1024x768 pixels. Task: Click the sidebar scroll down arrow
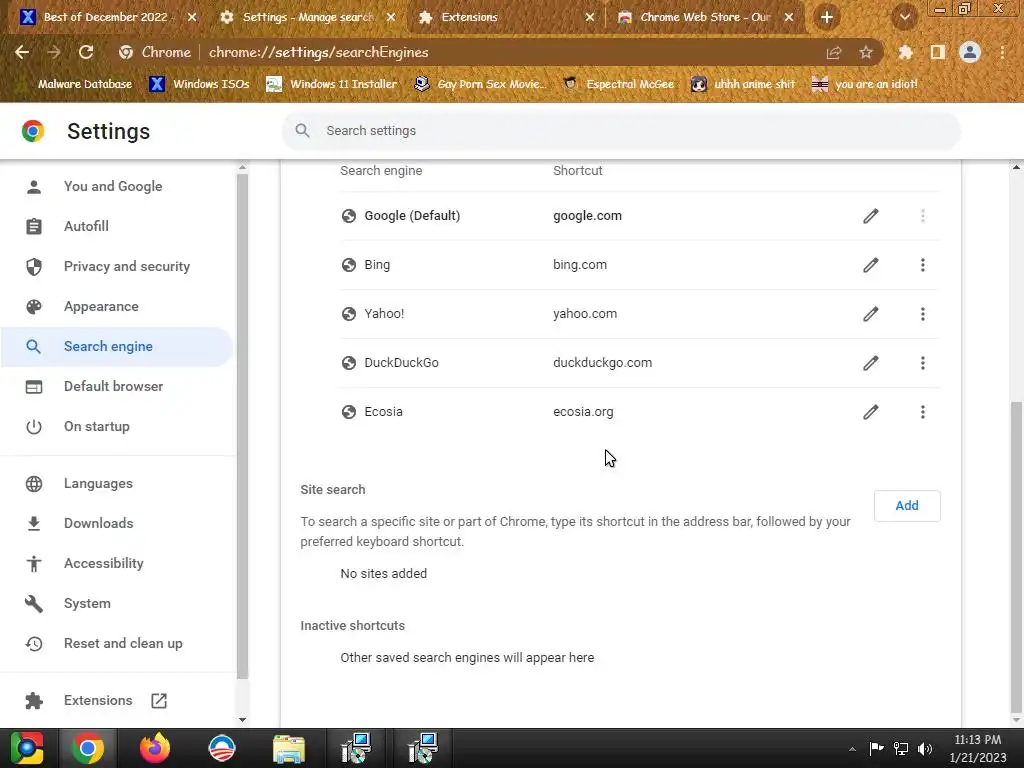tap(242, 720)
